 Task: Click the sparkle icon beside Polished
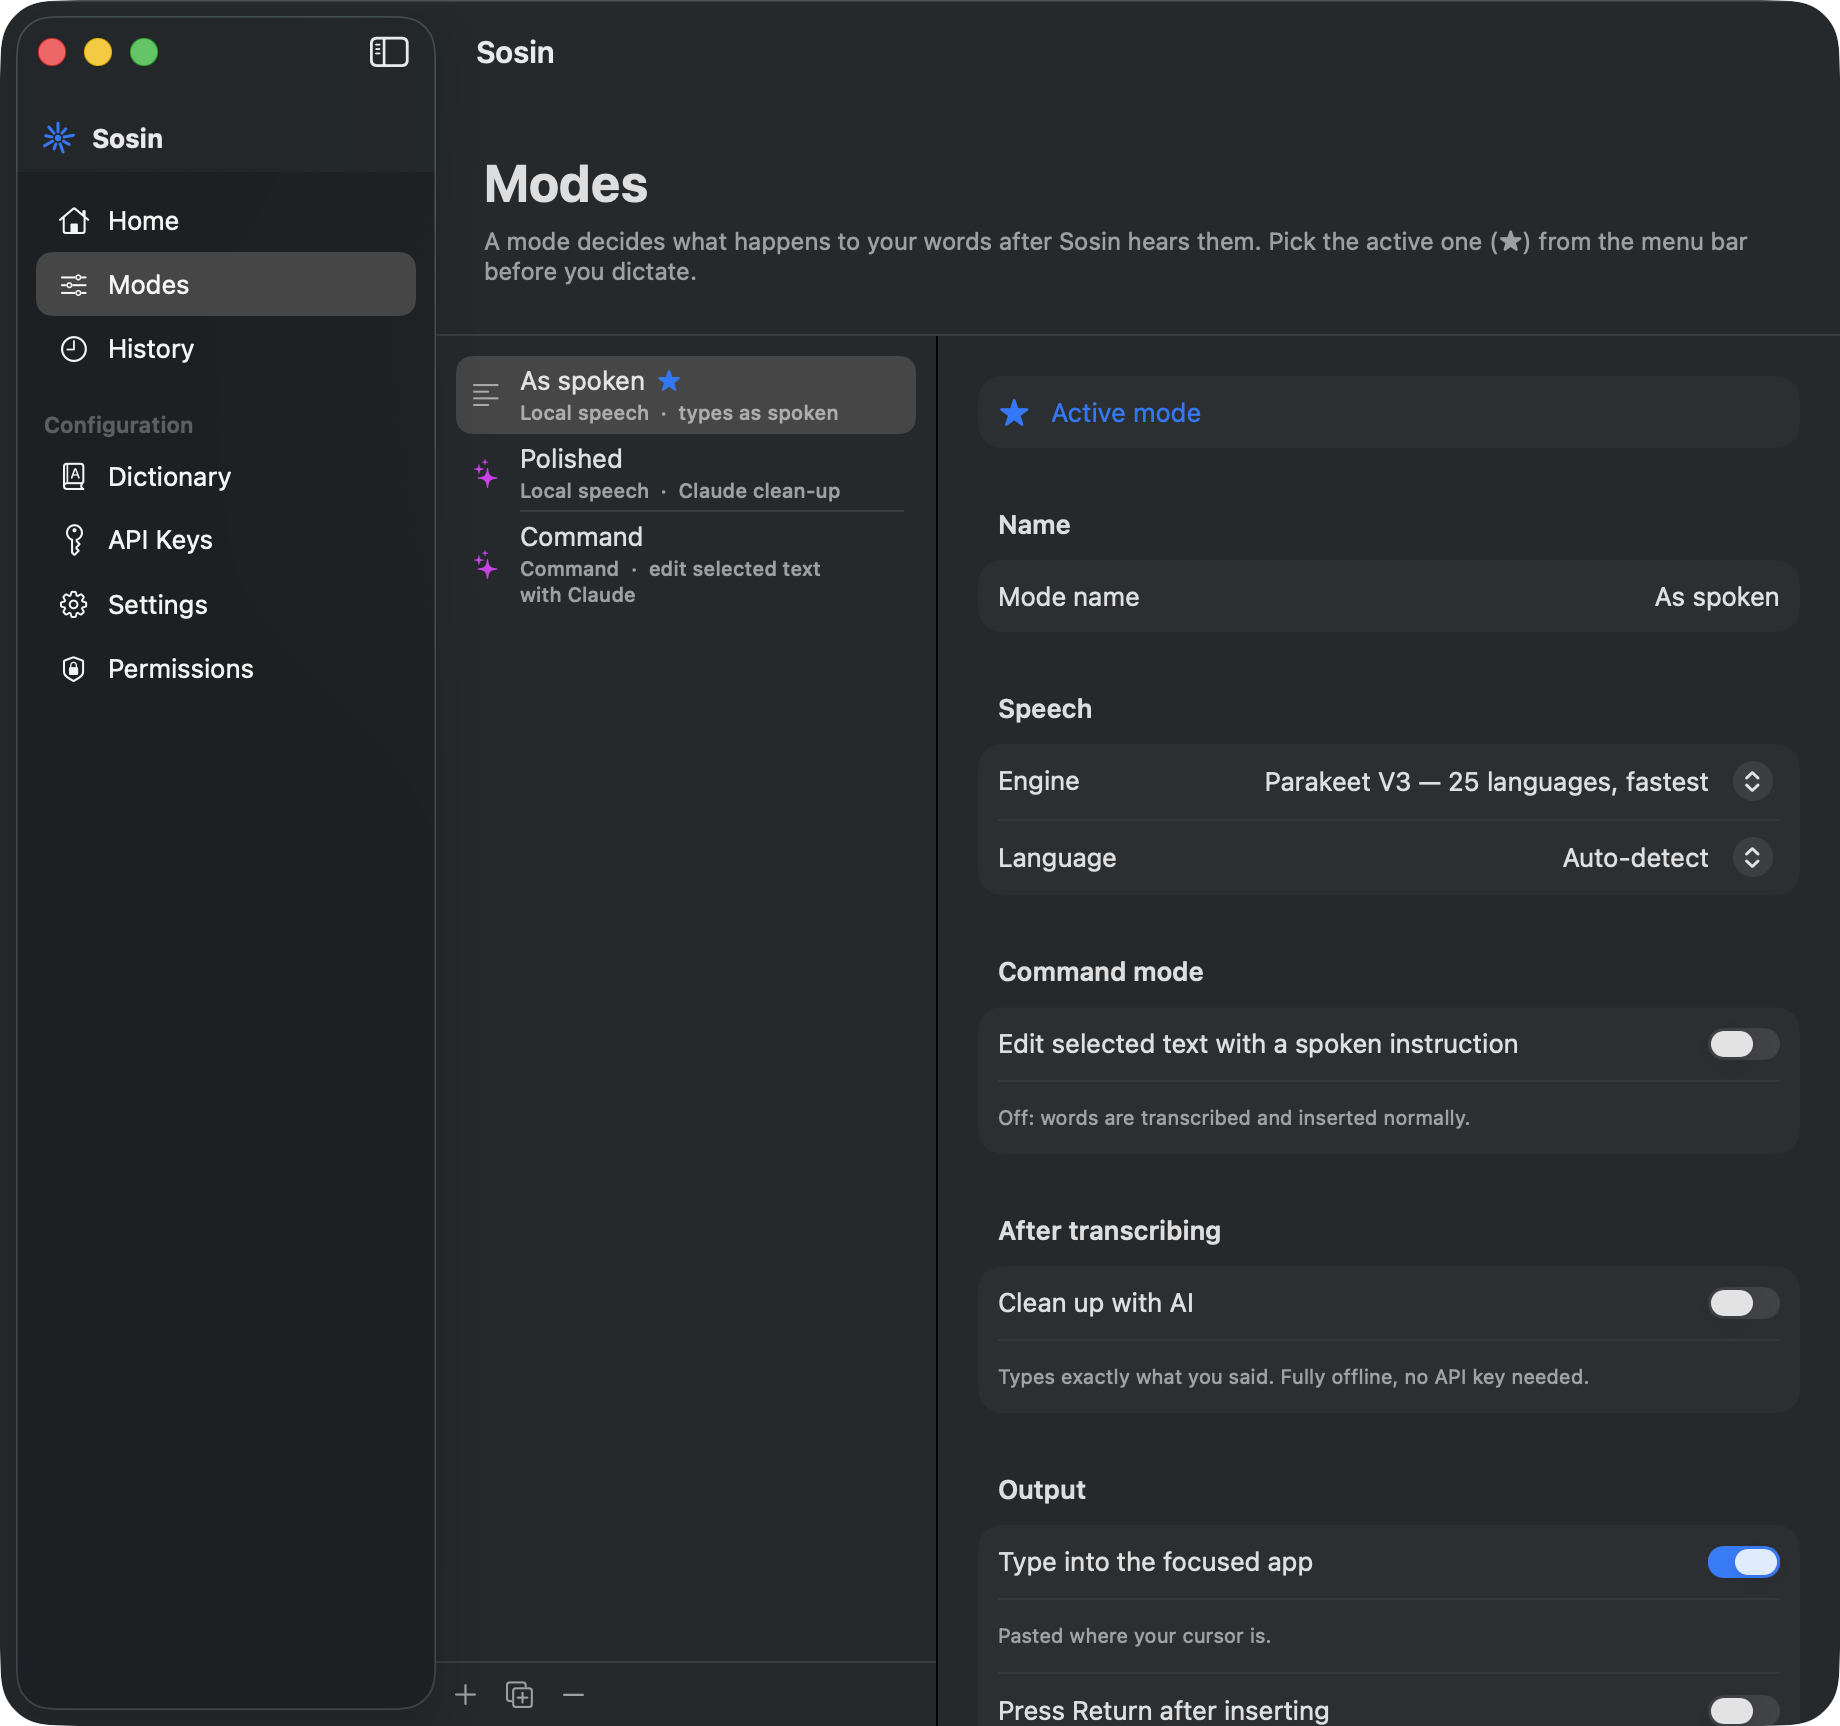tap(486, 474)
